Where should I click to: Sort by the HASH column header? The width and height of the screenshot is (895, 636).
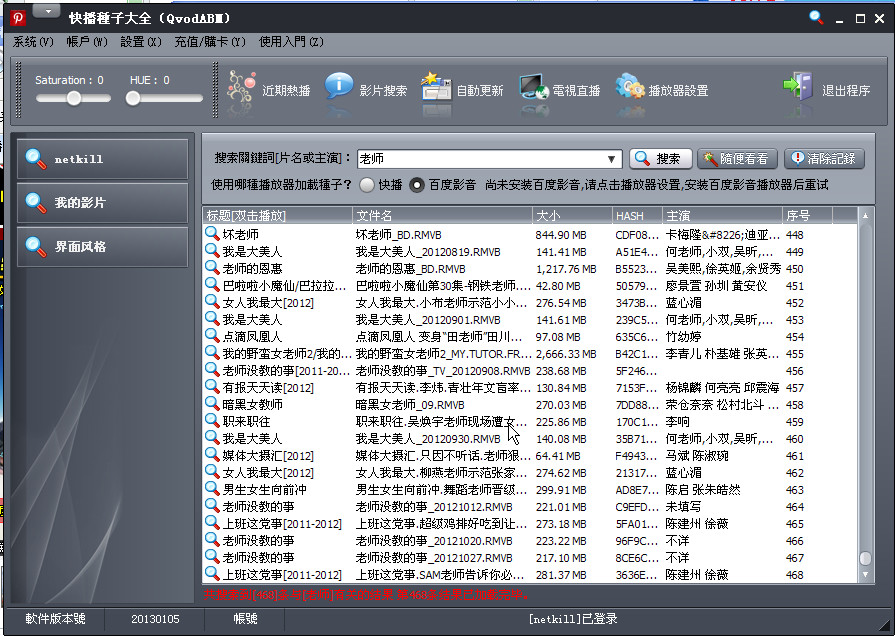(x=637, y=216)
